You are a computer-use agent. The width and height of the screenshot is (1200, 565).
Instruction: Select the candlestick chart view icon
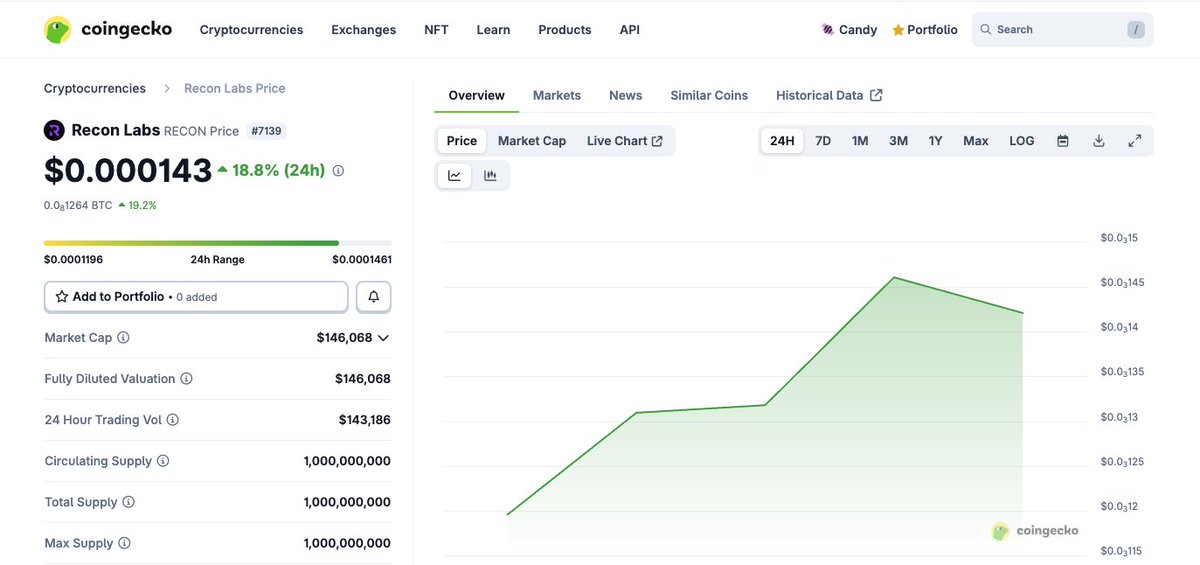[490, 176]
